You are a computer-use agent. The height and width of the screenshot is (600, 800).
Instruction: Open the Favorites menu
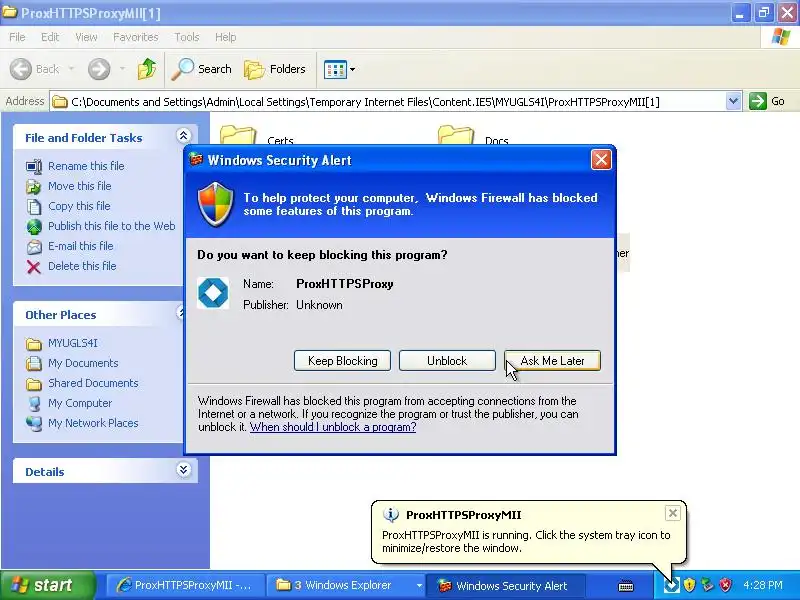point(136,37)
